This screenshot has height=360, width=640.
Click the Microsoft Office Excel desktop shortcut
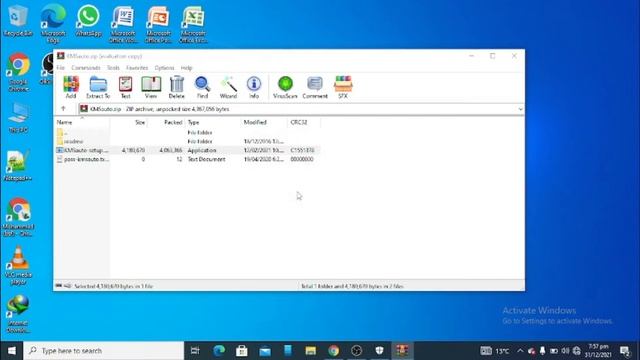point(193,24)
